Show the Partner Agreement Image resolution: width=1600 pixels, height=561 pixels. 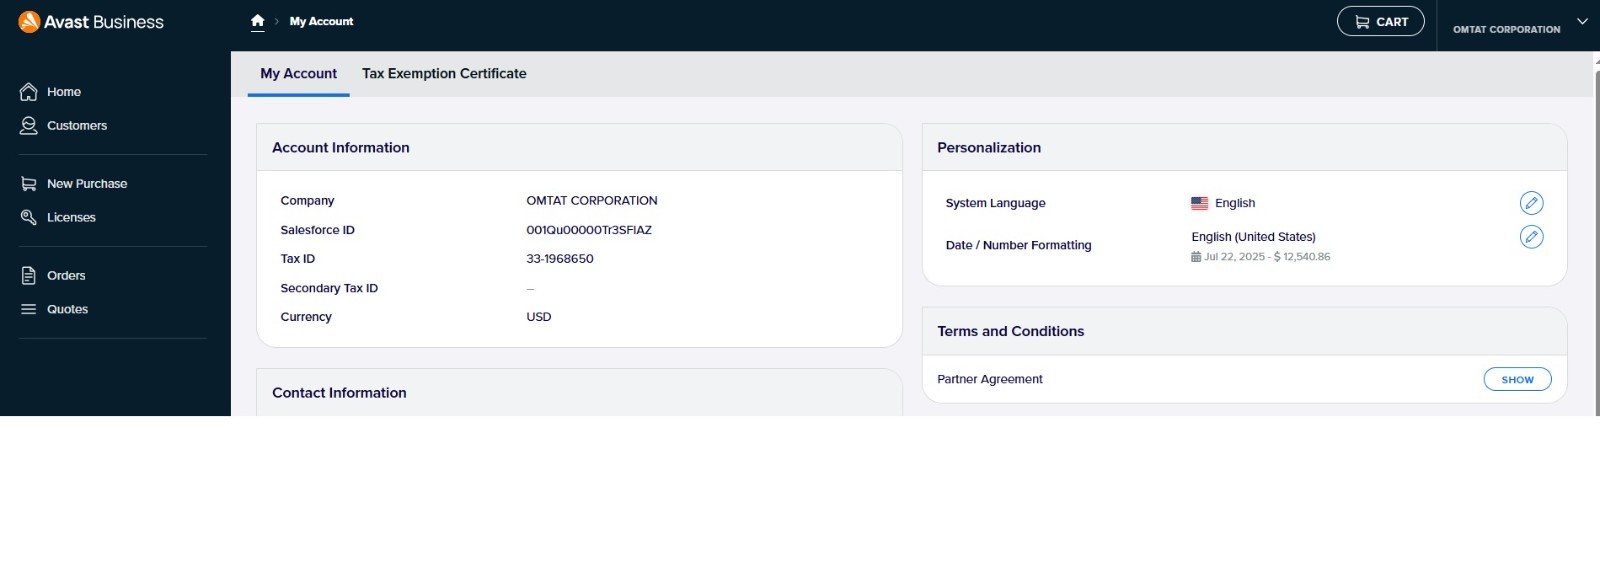click(1517, 380)
